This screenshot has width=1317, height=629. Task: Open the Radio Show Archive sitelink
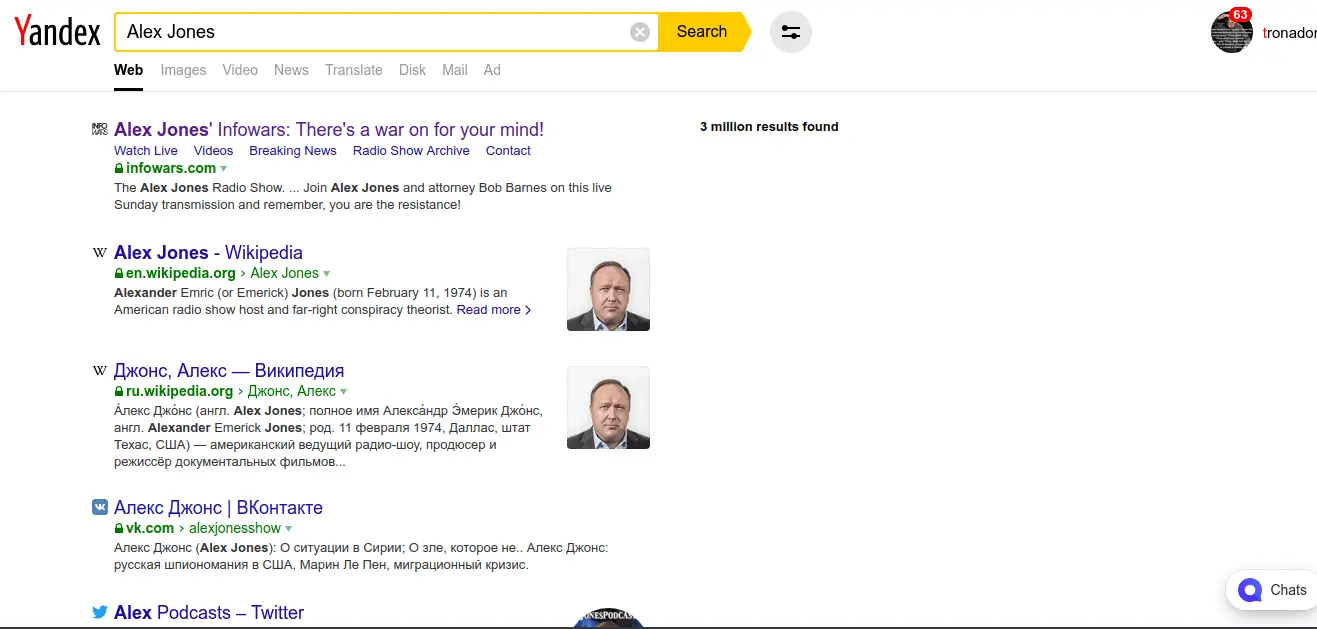tap(411, 151)
